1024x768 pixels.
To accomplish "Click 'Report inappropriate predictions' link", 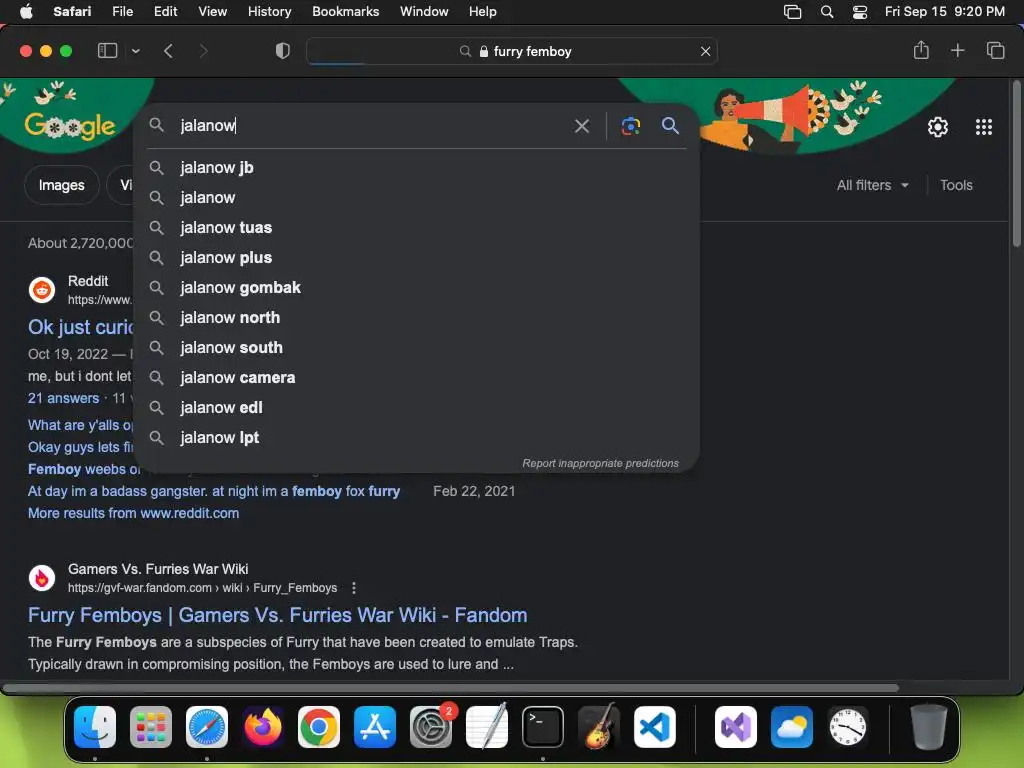I will click(600, 463).
